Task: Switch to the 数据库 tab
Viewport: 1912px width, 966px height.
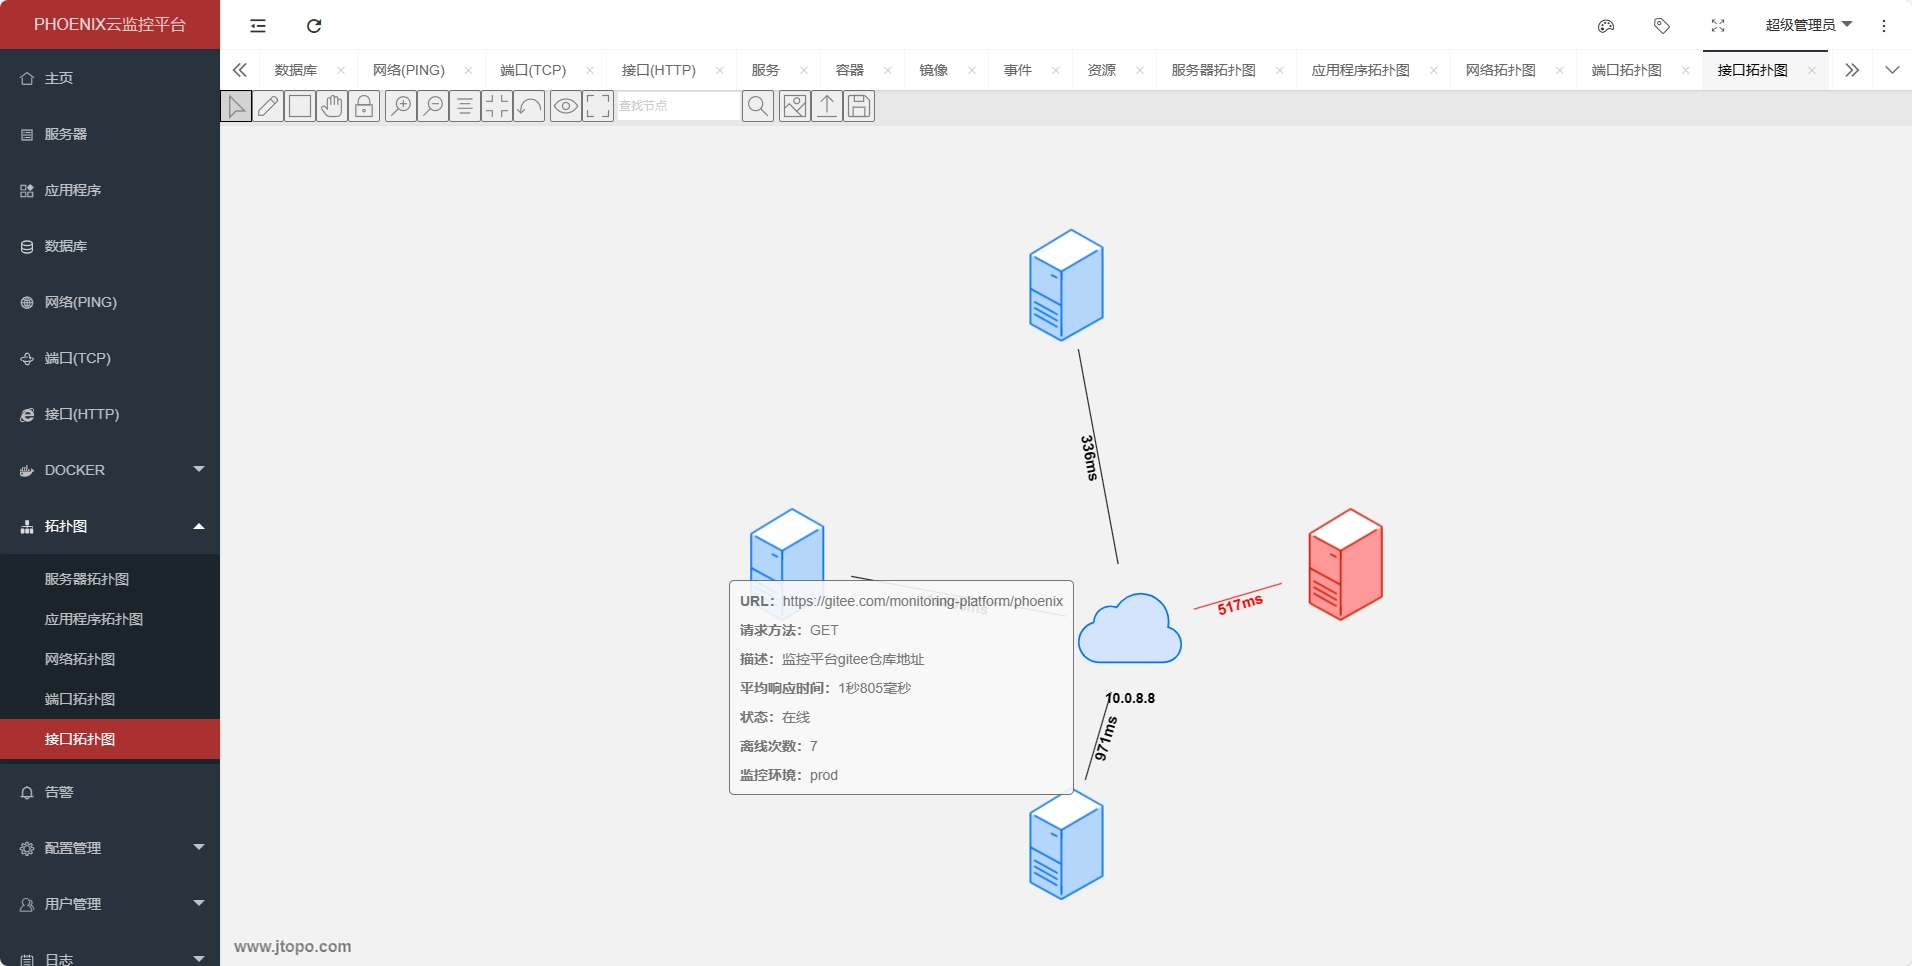Action: point(296,70)
